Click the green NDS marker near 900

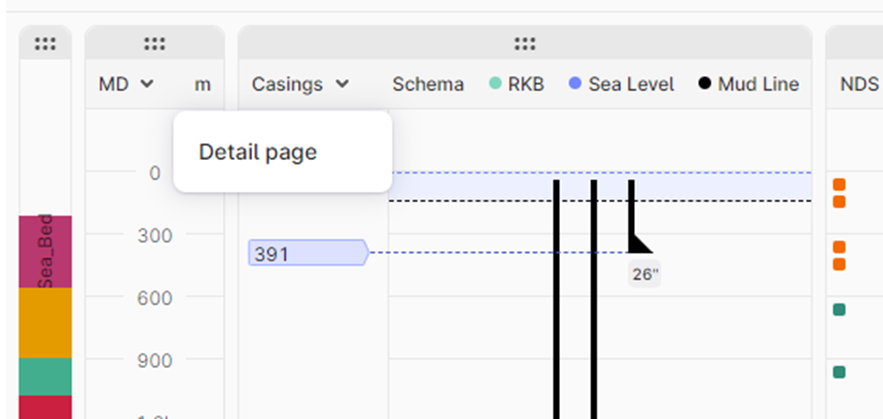pyautogui.click(x=839, y=372)
